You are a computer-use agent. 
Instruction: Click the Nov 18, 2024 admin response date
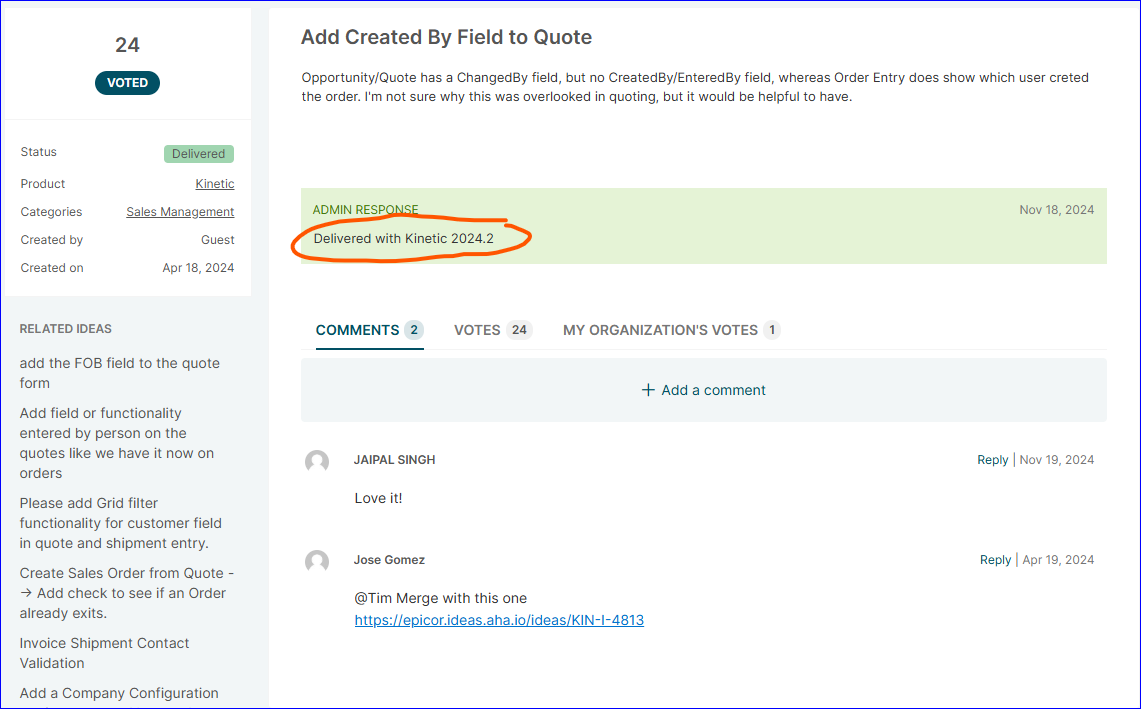(1057, 210)
